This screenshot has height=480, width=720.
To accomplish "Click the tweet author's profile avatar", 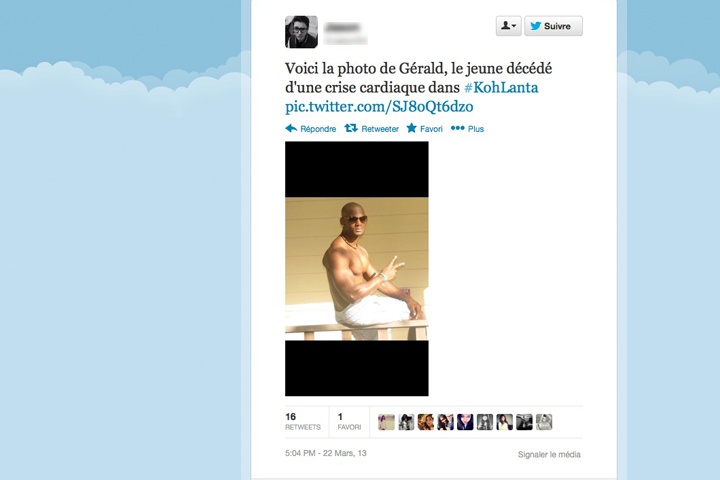I will [301, 32].
